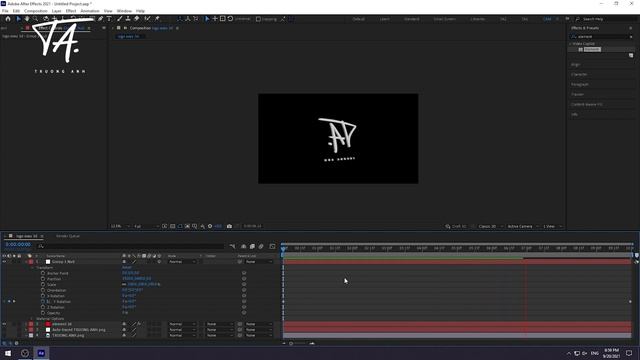Enable motion blur for the composition timeline
Viewport: 640px width, 360px height.
coord(261,246)
